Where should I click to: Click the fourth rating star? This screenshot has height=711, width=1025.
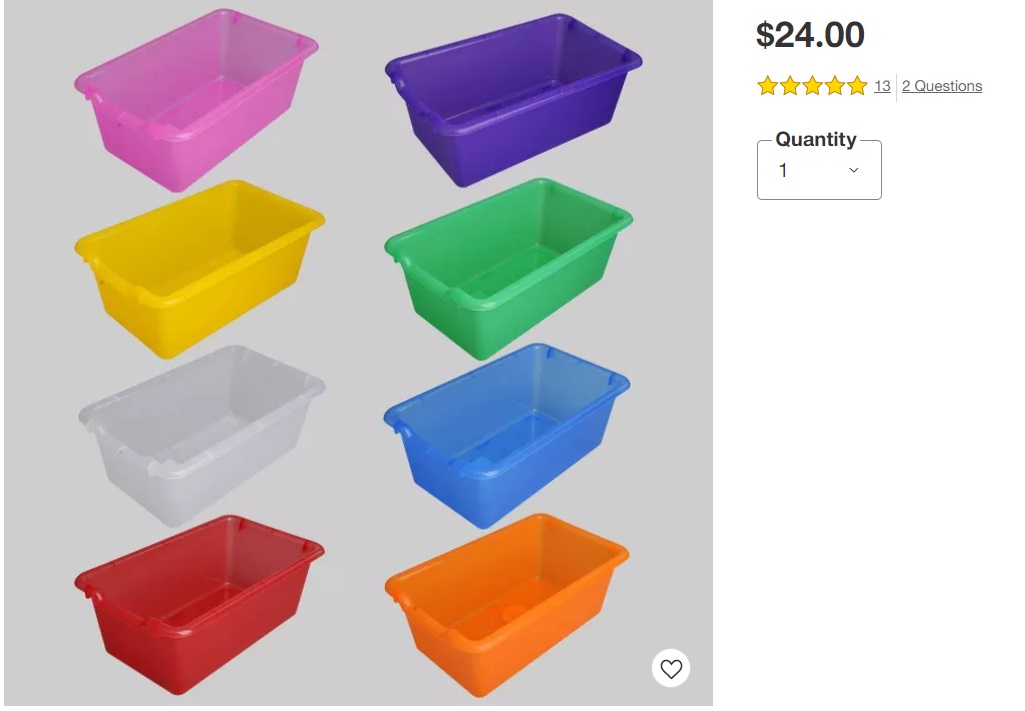coord(834,86)
